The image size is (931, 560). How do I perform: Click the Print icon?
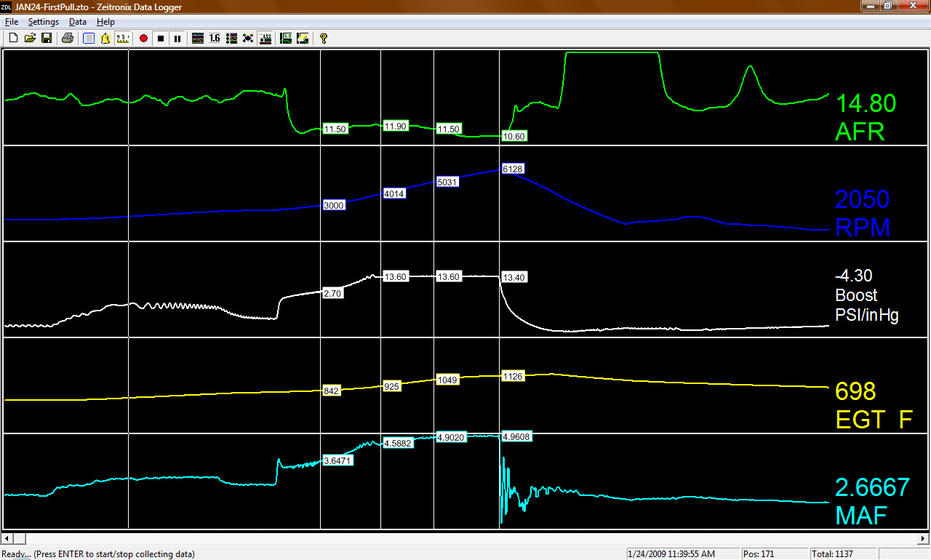[x=67, y=39]
